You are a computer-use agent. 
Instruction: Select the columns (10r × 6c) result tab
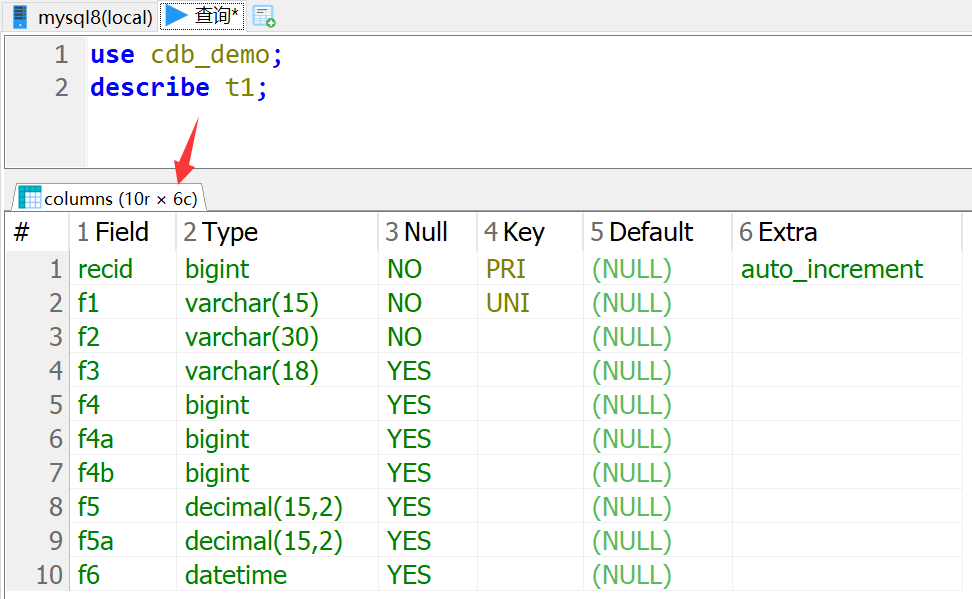coord(120,198)
